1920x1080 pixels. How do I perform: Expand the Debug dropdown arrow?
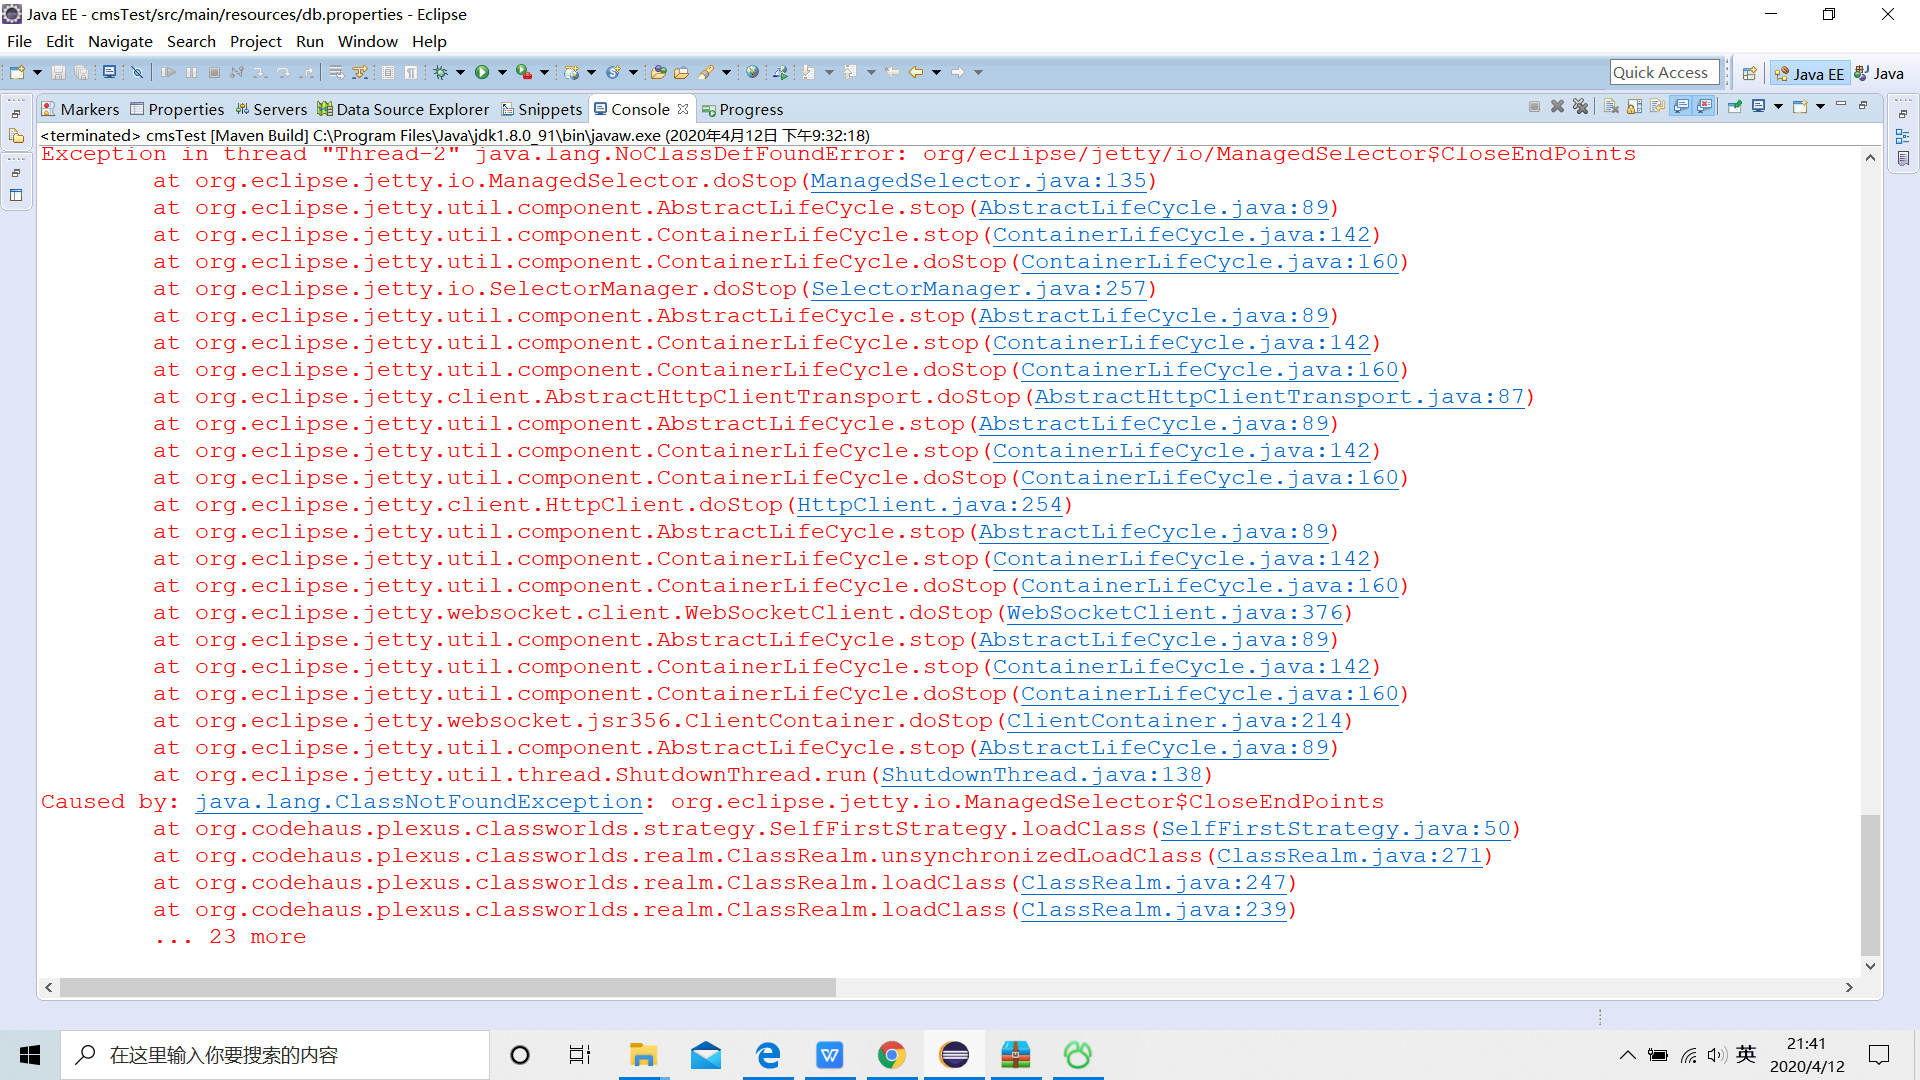pos(460,72)
